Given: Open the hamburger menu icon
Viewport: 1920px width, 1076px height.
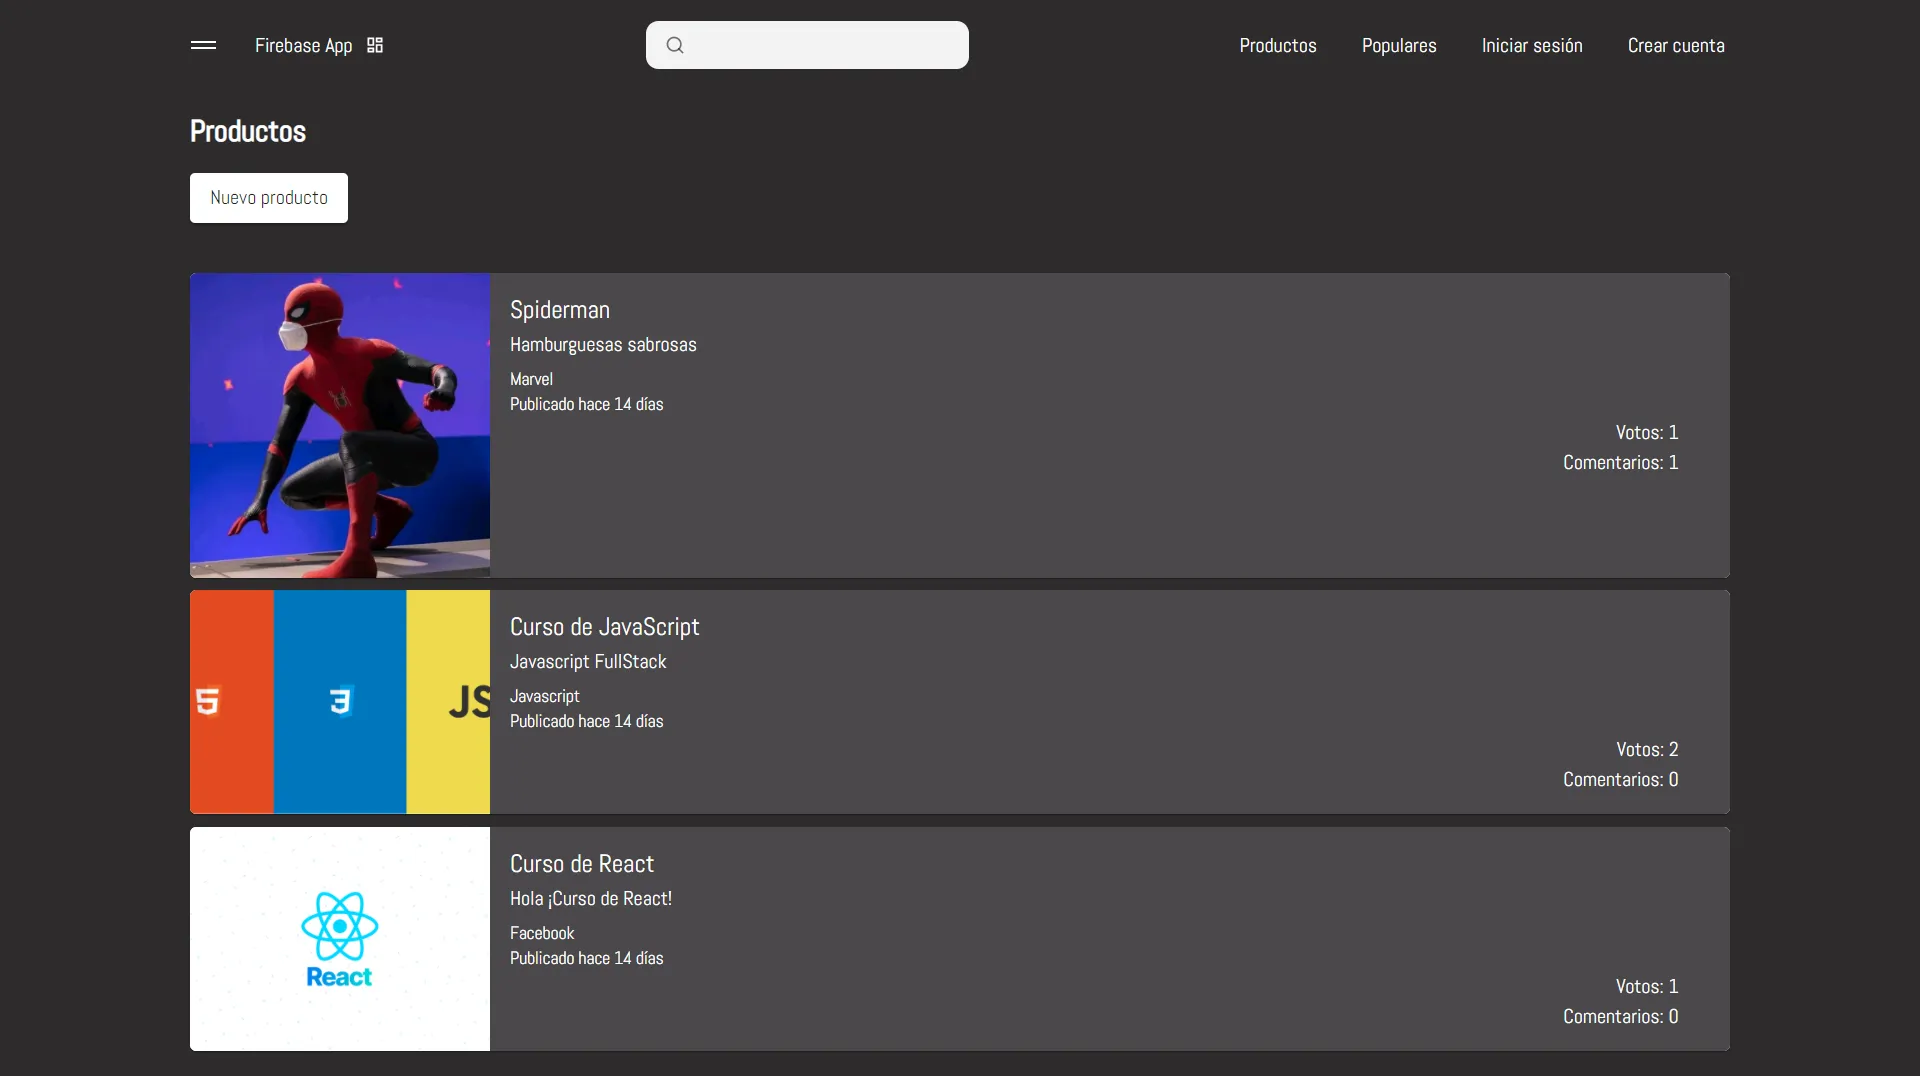Looking at the screenshot, I should [x=203, y=45].
